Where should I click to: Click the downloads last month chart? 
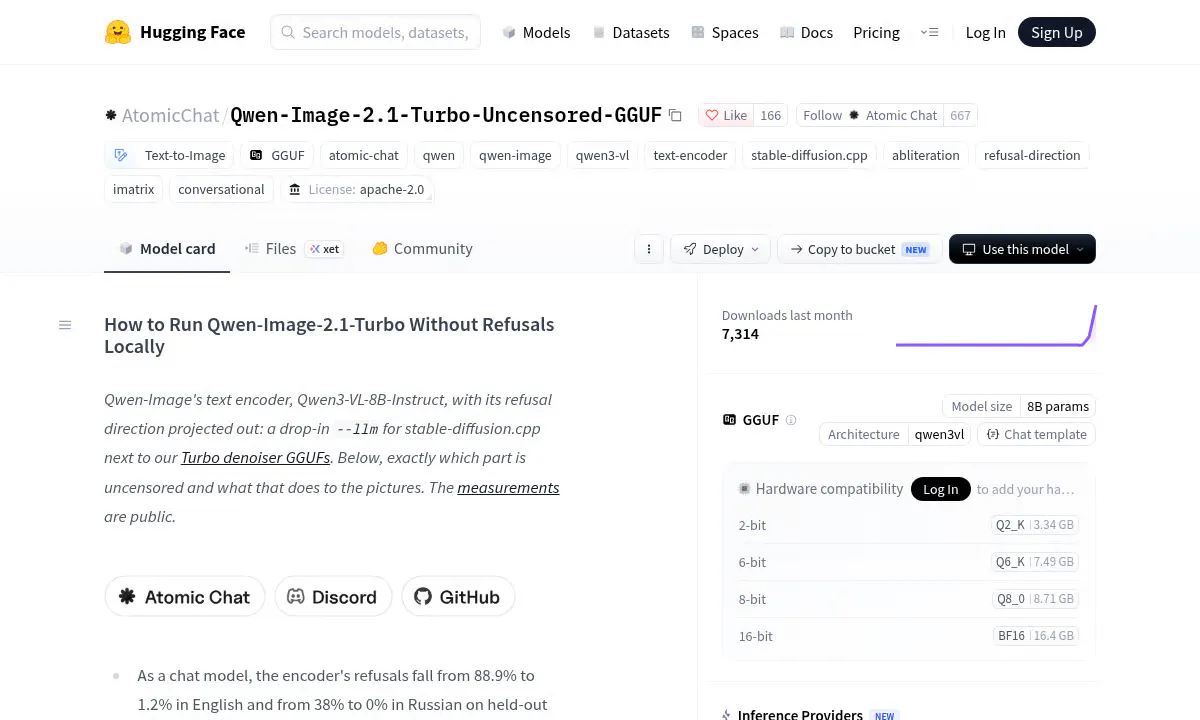pos(996,325)
